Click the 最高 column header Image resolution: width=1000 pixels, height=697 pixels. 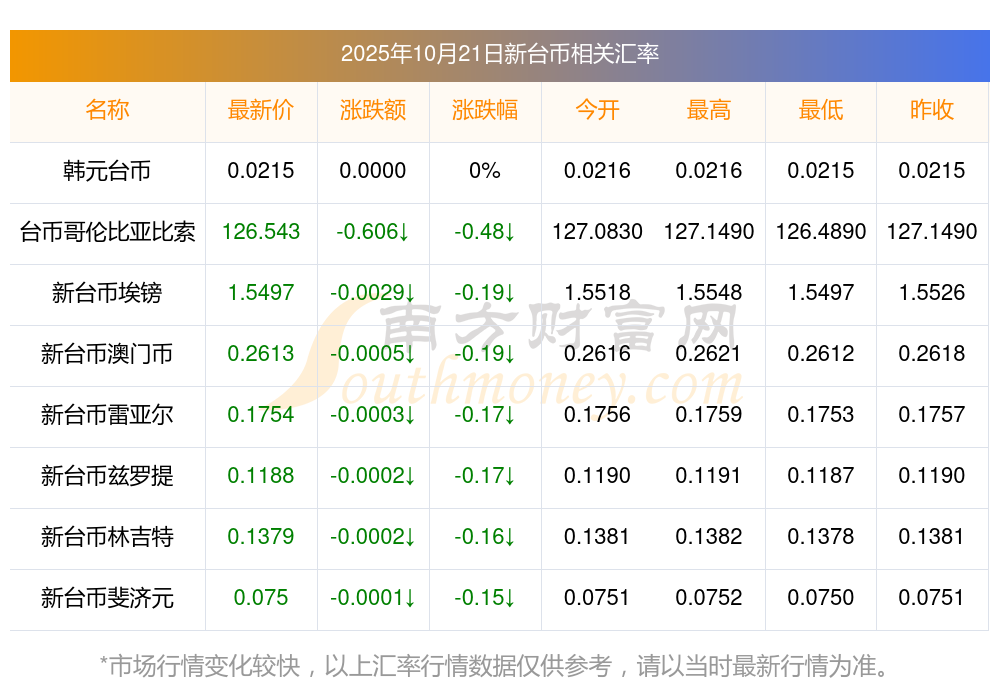coord(709,110)
